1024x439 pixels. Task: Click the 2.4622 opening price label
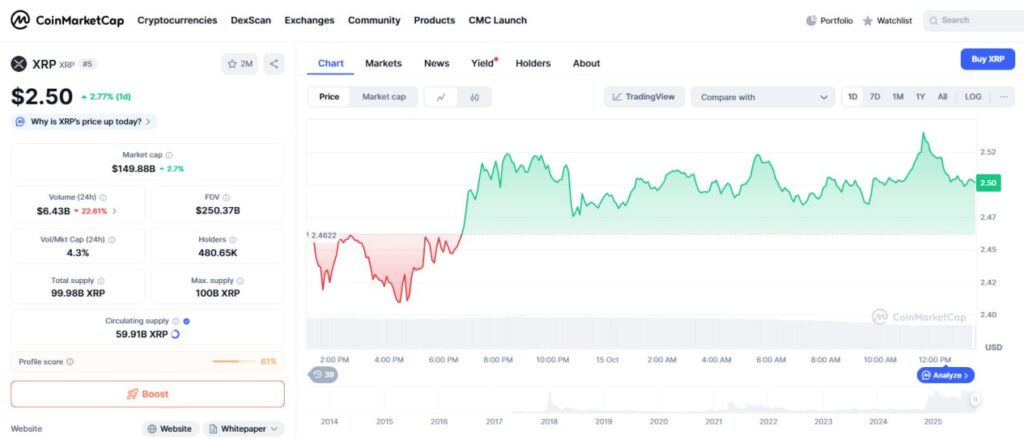[323, 234]
